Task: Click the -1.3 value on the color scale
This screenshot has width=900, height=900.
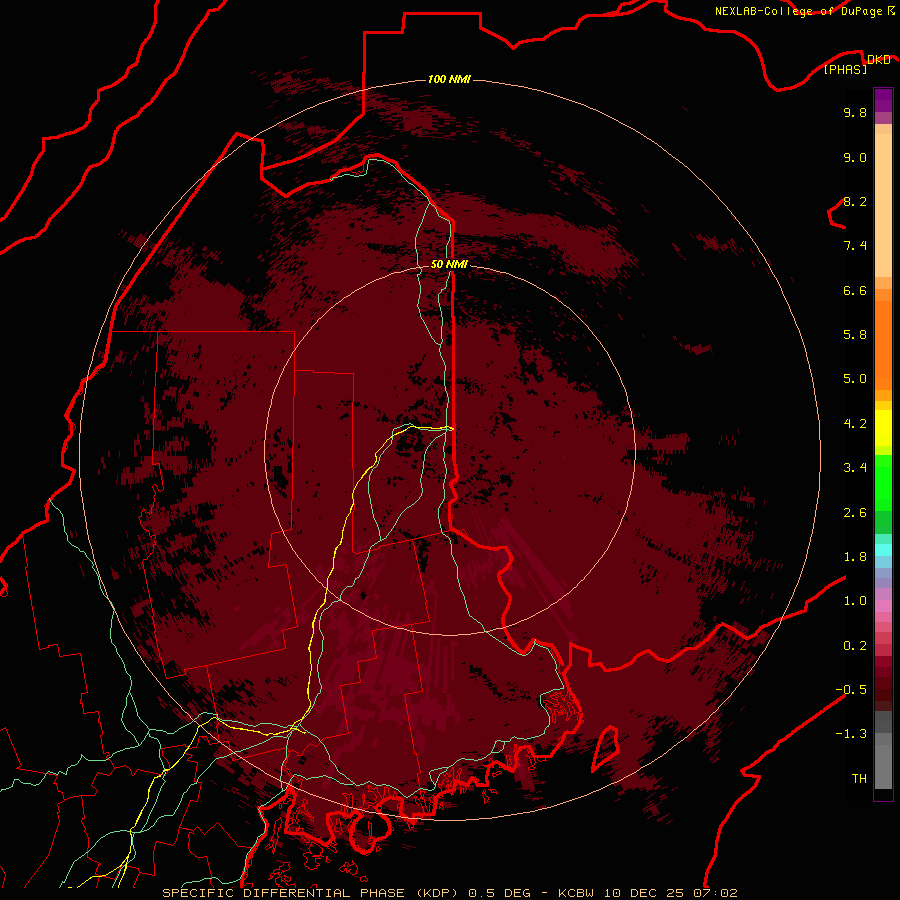Action: point(851,734)
